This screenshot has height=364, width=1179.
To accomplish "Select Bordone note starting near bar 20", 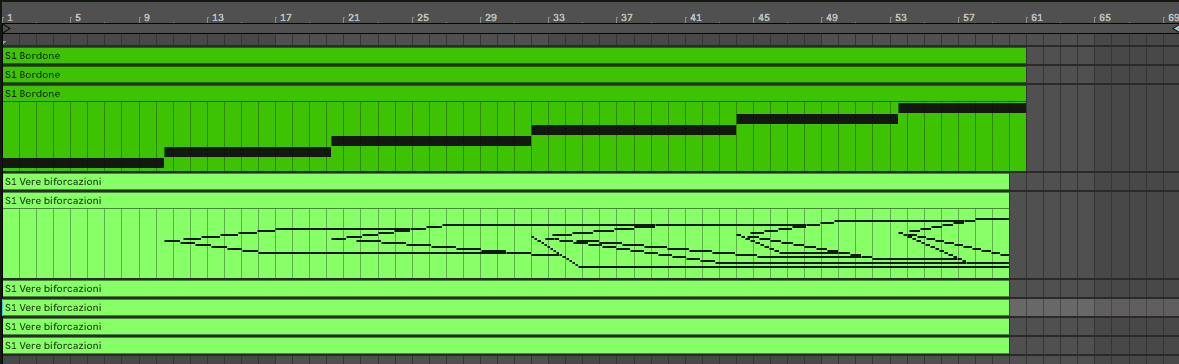I will [x=432, y=141].
